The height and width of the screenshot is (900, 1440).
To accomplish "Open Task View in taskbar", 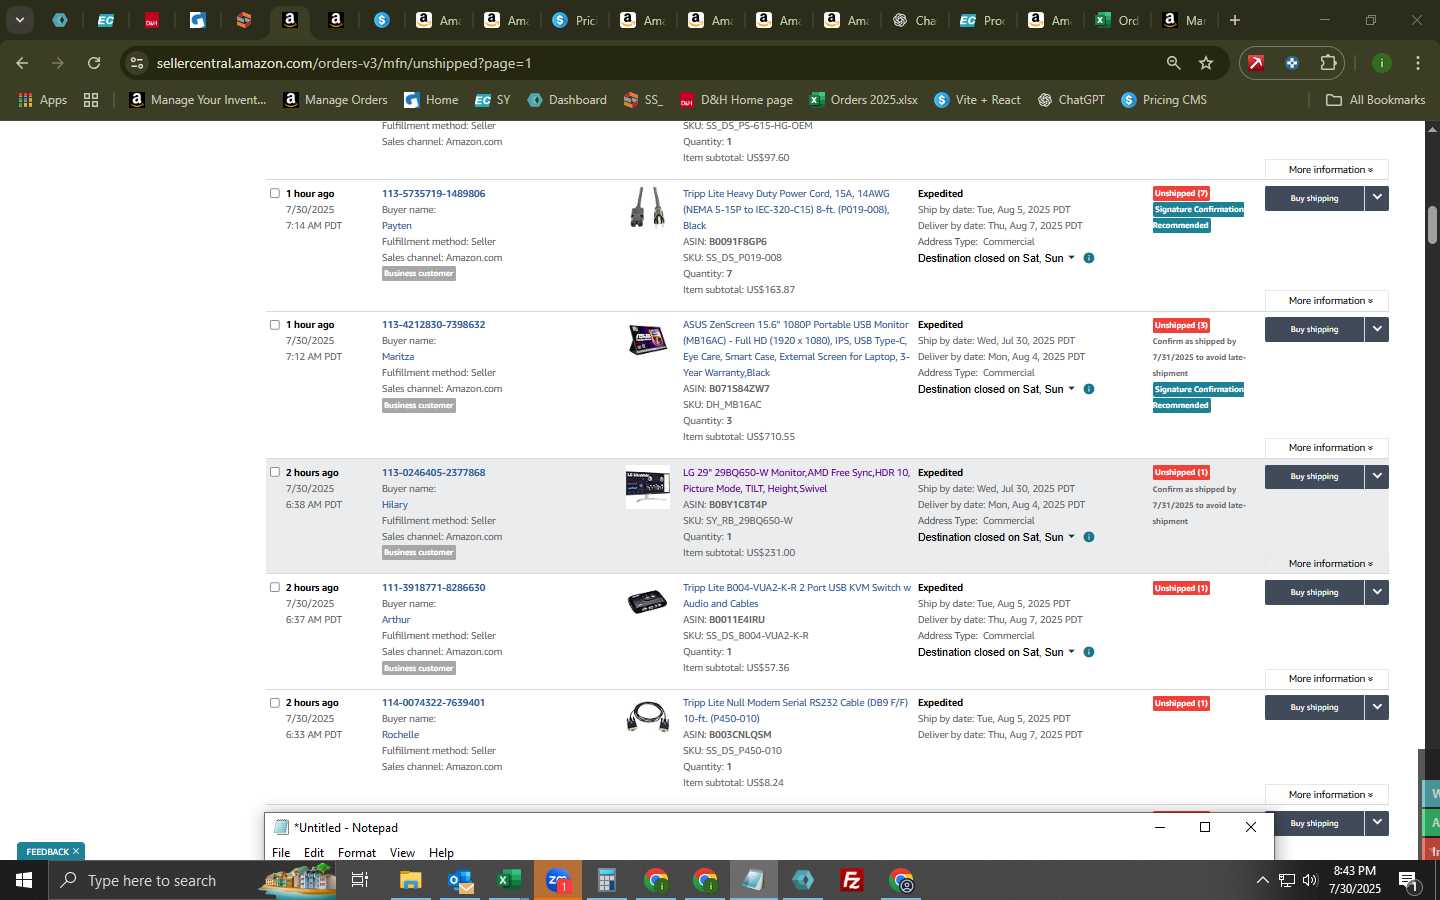I will [x=360, y=880].
